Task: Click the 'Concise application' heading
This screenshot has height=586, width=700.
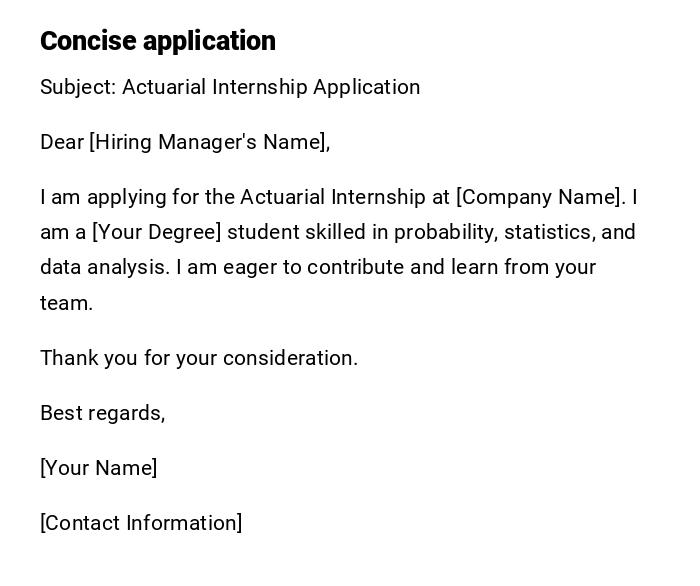Action: [158, 41]
